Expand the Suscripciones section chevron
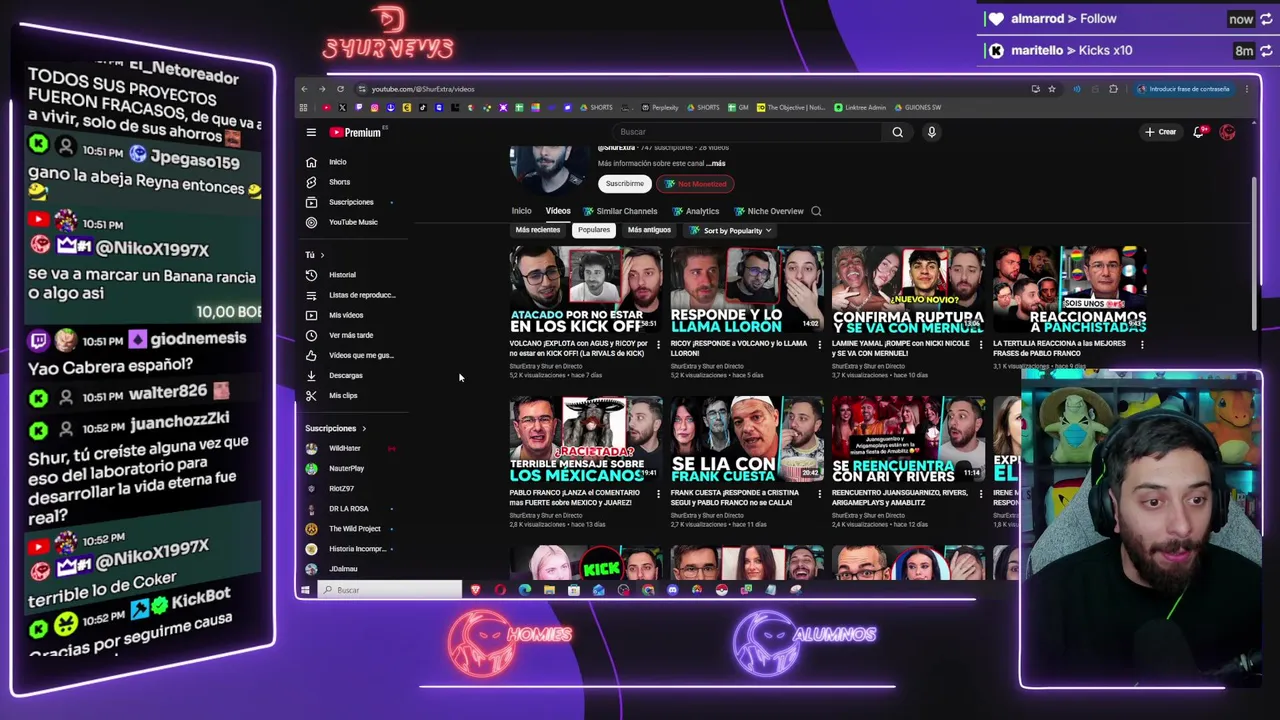1280x720 pixels. [363, 429]
